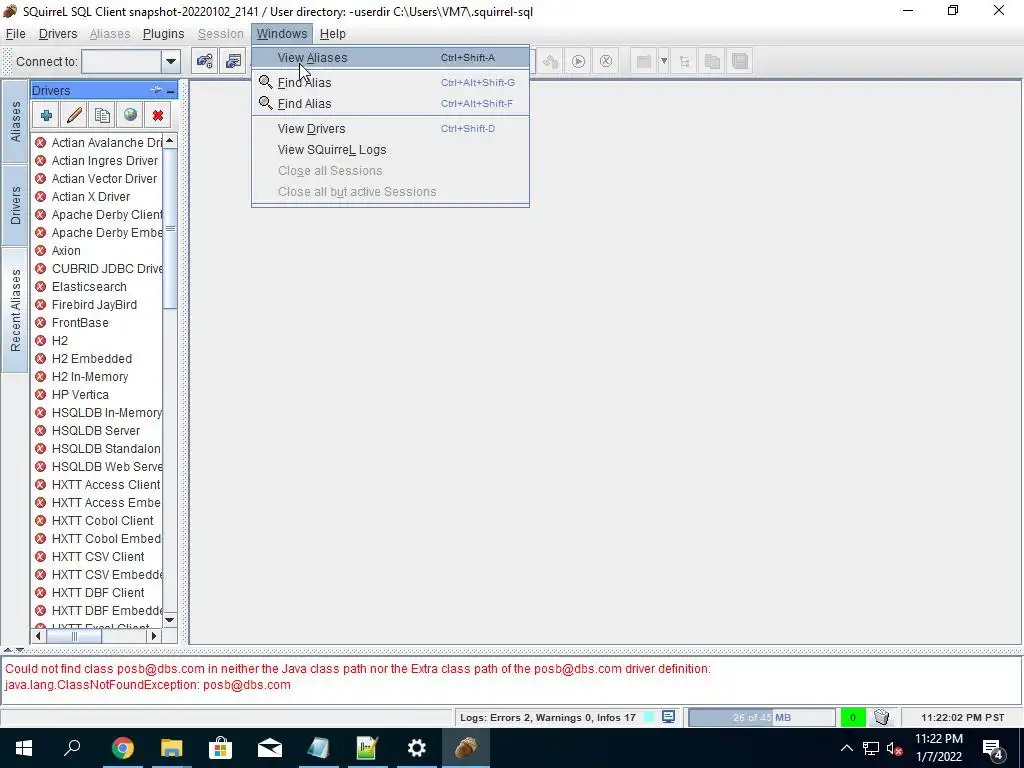The height and width of the screenshot is (768, 1024).
Task: Select the HXTT DBF Client driver entry
Action: [x=97, y=592]
